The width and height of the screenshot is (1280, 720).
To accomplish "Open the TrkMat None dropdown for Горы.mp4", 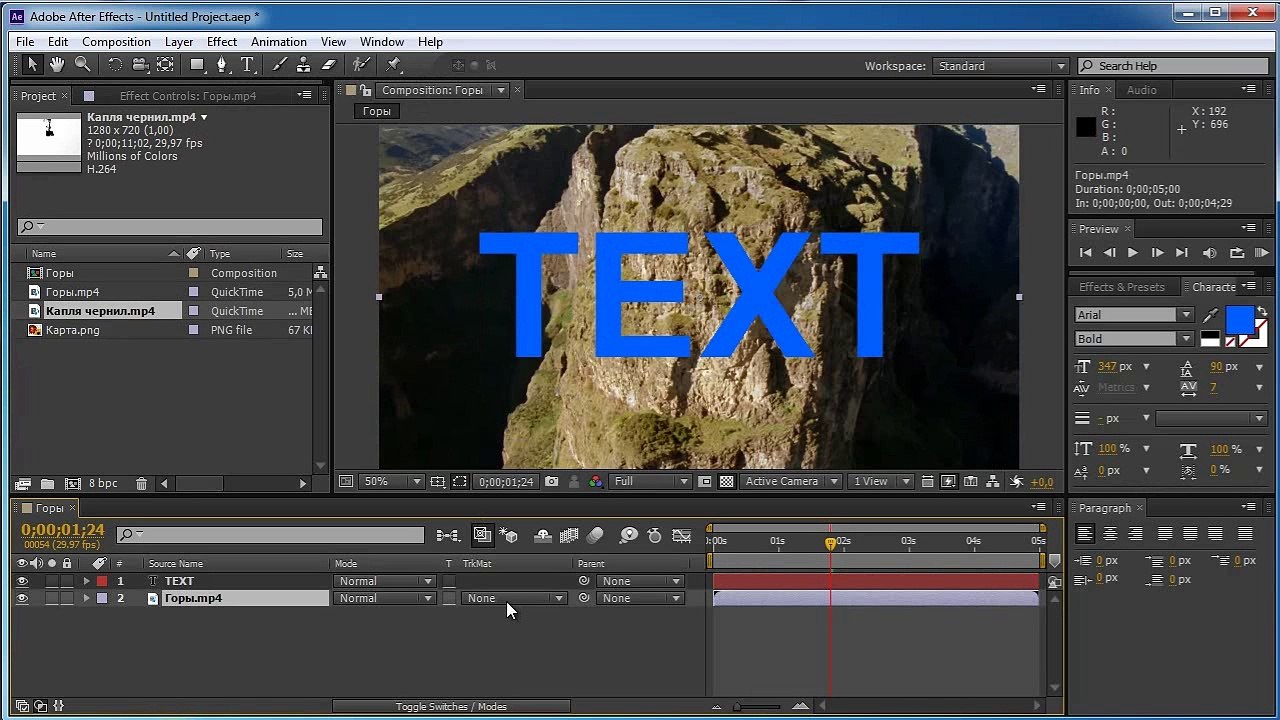I will pos(515,598).
